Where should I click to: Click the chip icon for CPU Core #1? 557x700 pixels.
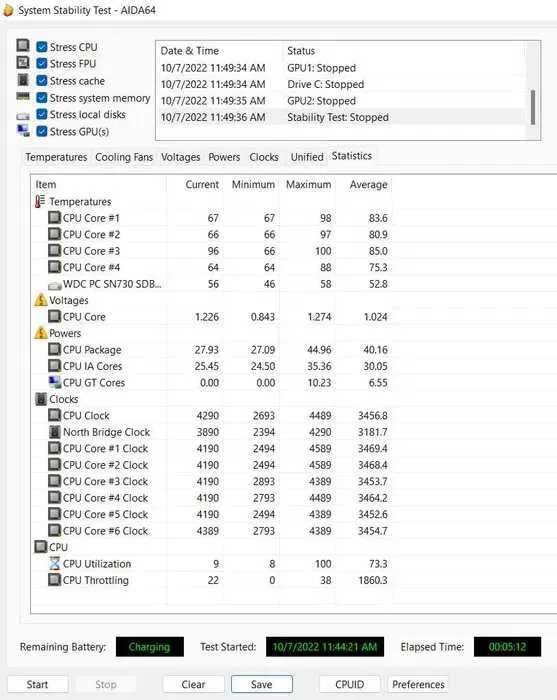click(54, 218)
